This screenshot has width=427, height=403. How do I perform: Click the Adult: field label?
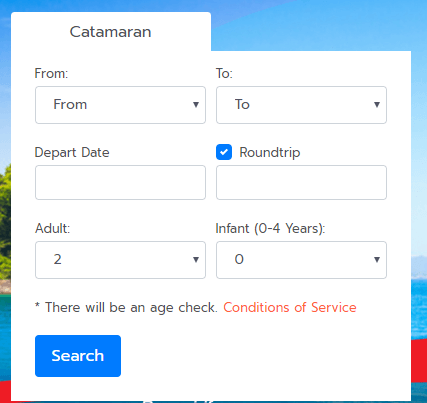click(53, 228)
